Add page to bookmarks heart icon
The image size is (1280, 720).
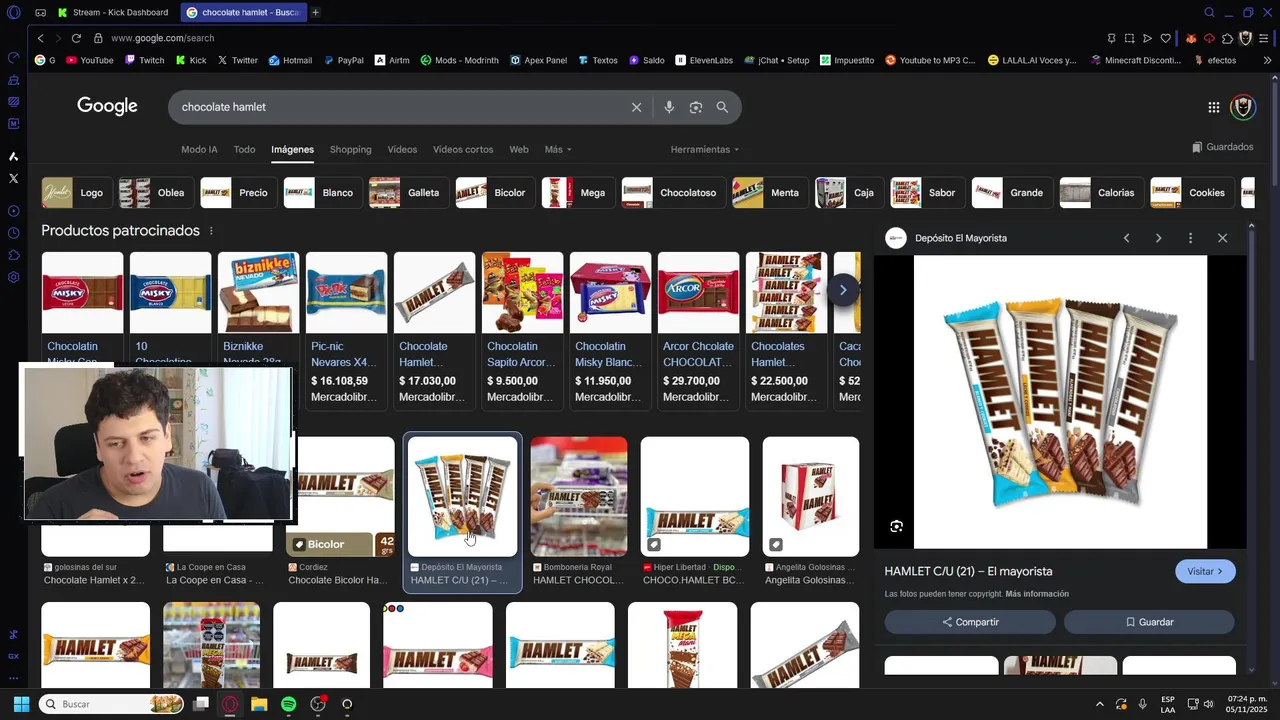(x=1165, y=38)
